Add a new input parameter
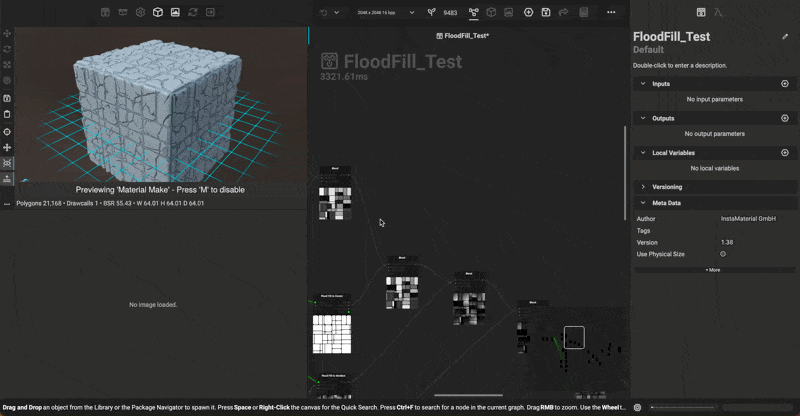800x416 pixels. tap(785, 84)
